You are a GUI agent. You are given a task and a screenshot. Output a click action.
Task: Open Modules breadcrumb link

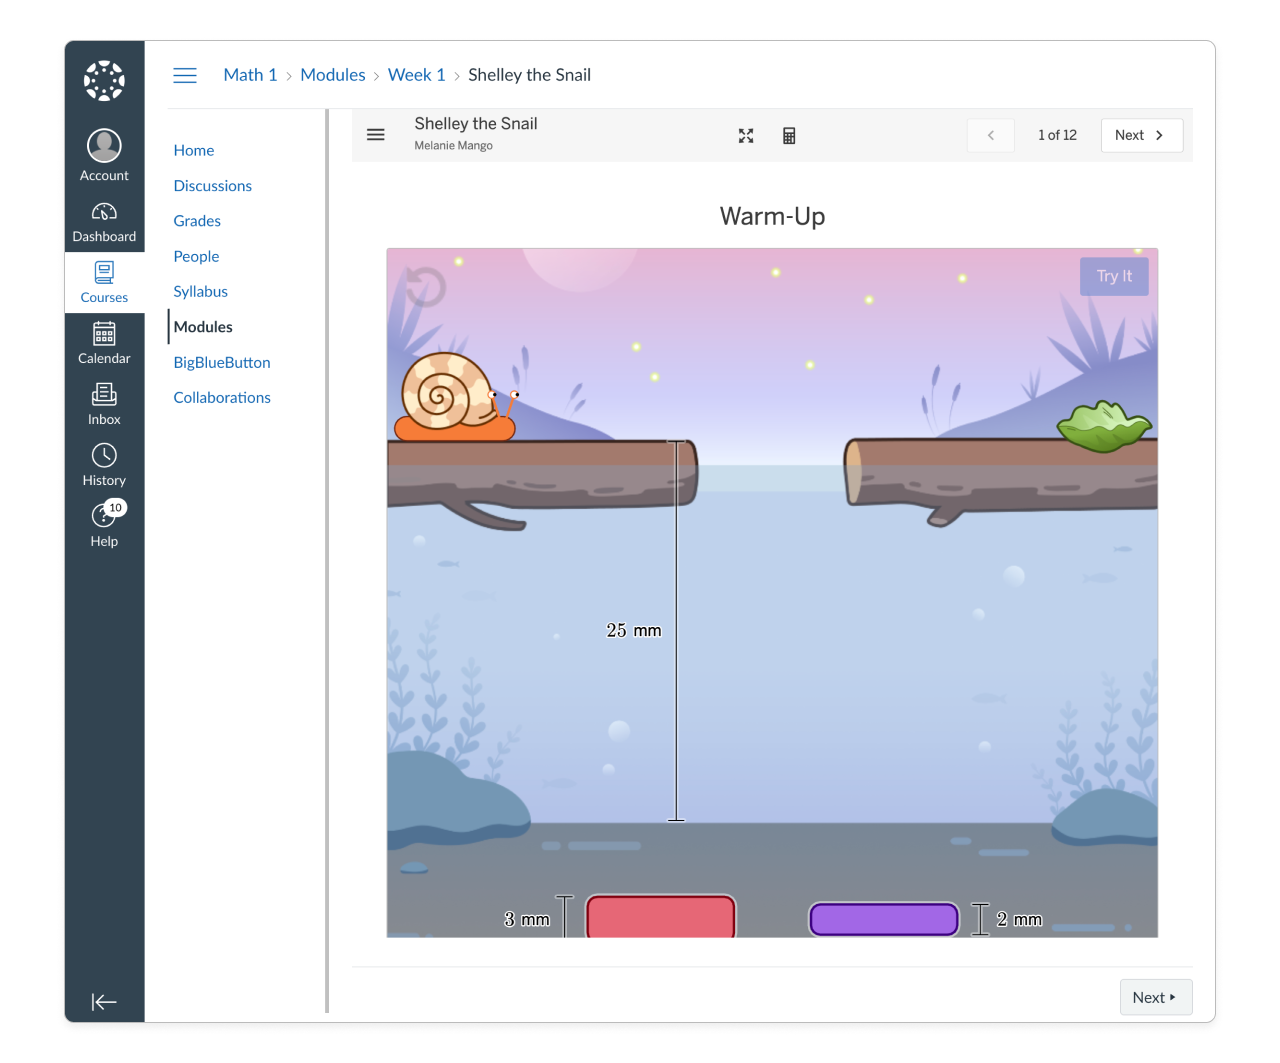(x=333, y=75)
